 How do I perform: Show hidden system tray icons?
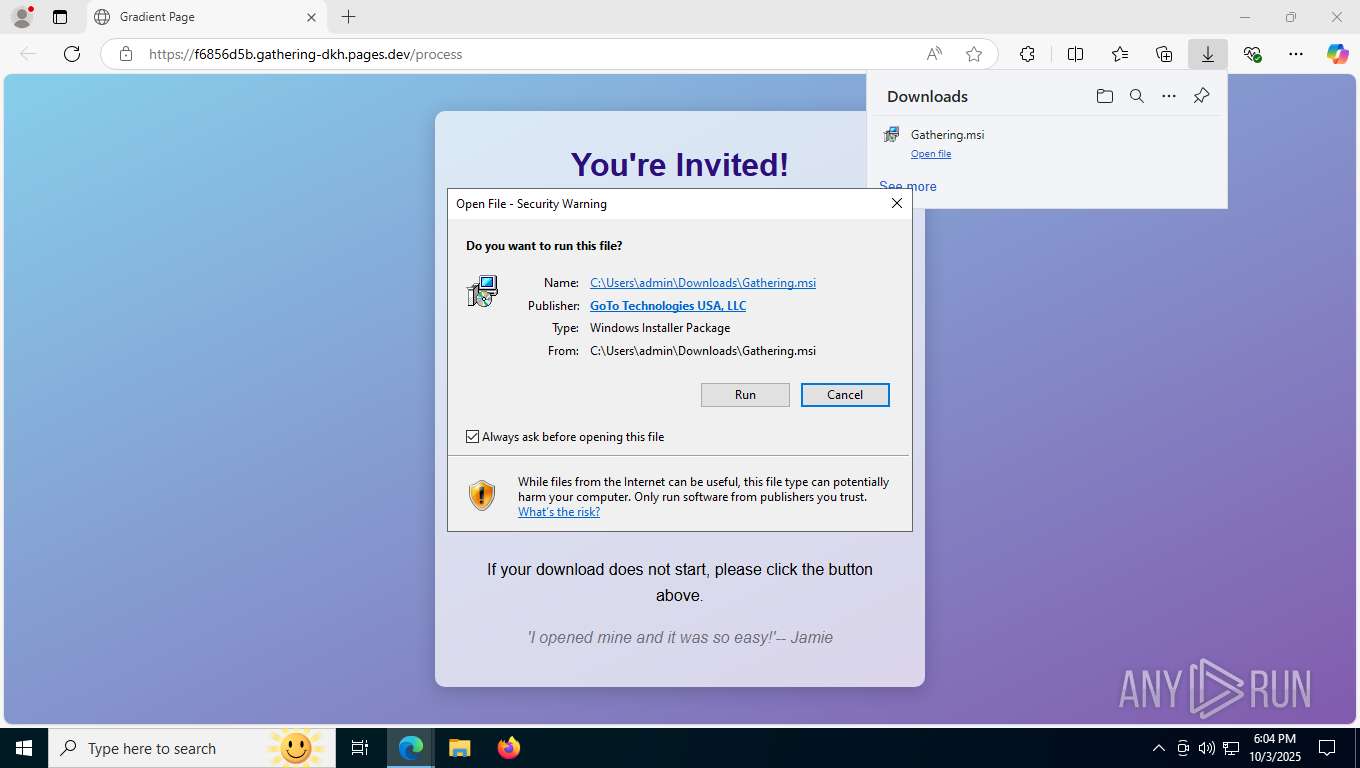click(1159, 748)
